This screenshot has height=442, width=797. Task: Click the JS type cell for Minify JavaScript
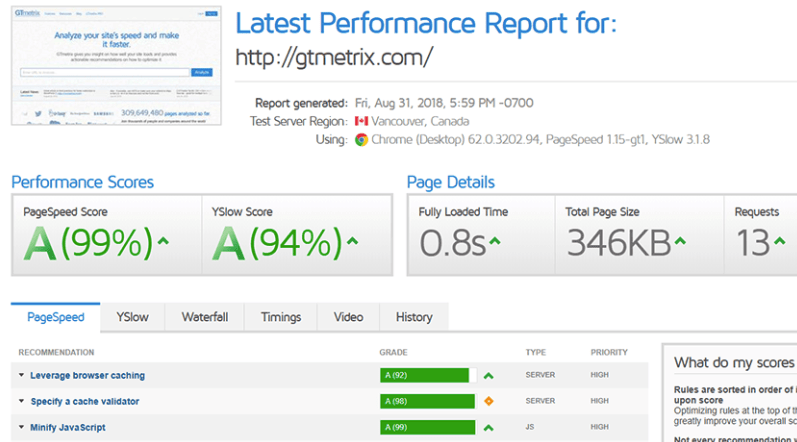tap(530, 427)
